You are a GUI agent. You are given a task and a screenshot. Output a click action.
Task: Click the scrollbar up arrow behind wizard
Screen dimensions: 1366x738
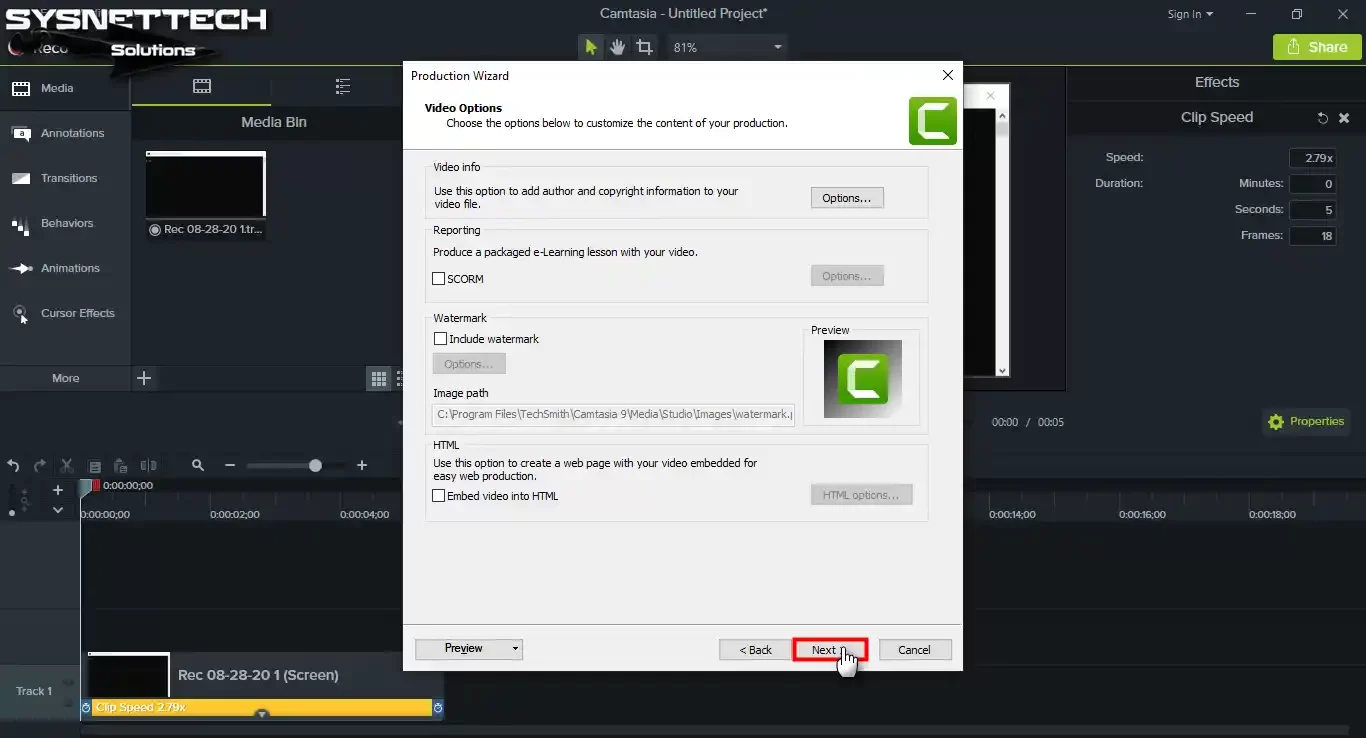click(1003, 116)
